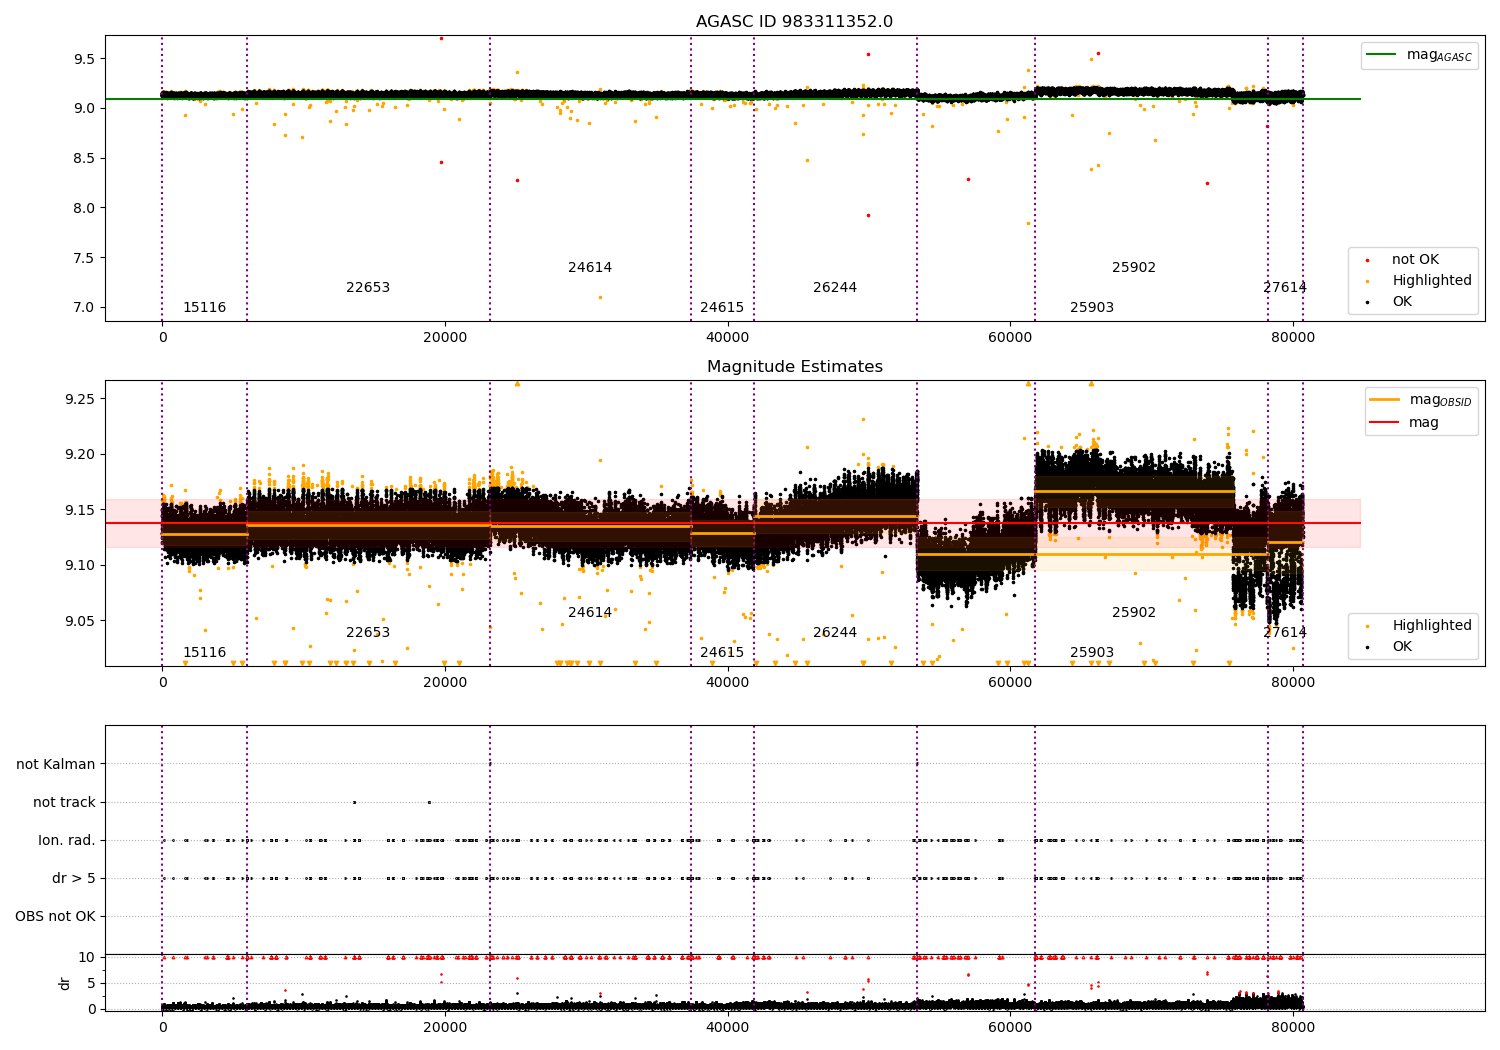Click the 9.25 y-tick label
1500x1050 pixels.
(x=80, y=399)
